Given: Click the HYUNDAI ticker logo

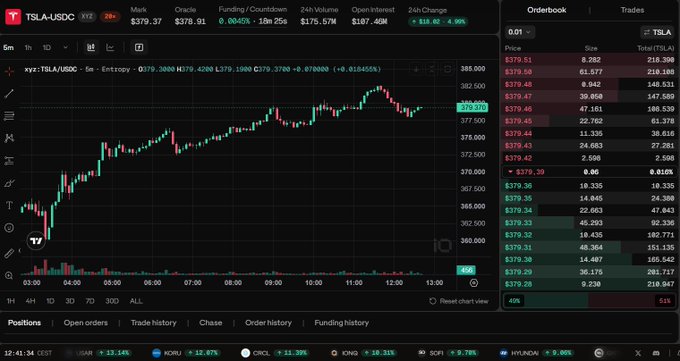Looking at the screenshot, I should (x=503, y=353).
